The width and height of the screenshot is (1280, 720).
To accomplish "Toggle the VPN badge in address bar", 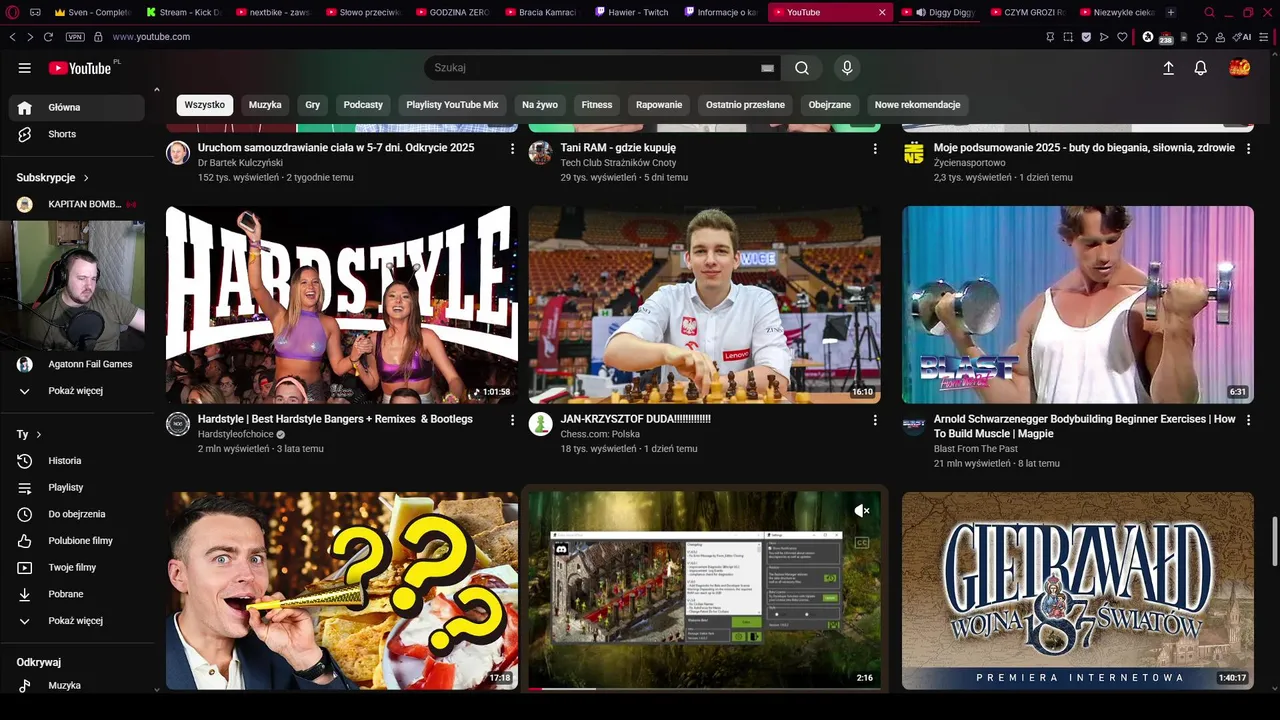I will pos(75,37).
